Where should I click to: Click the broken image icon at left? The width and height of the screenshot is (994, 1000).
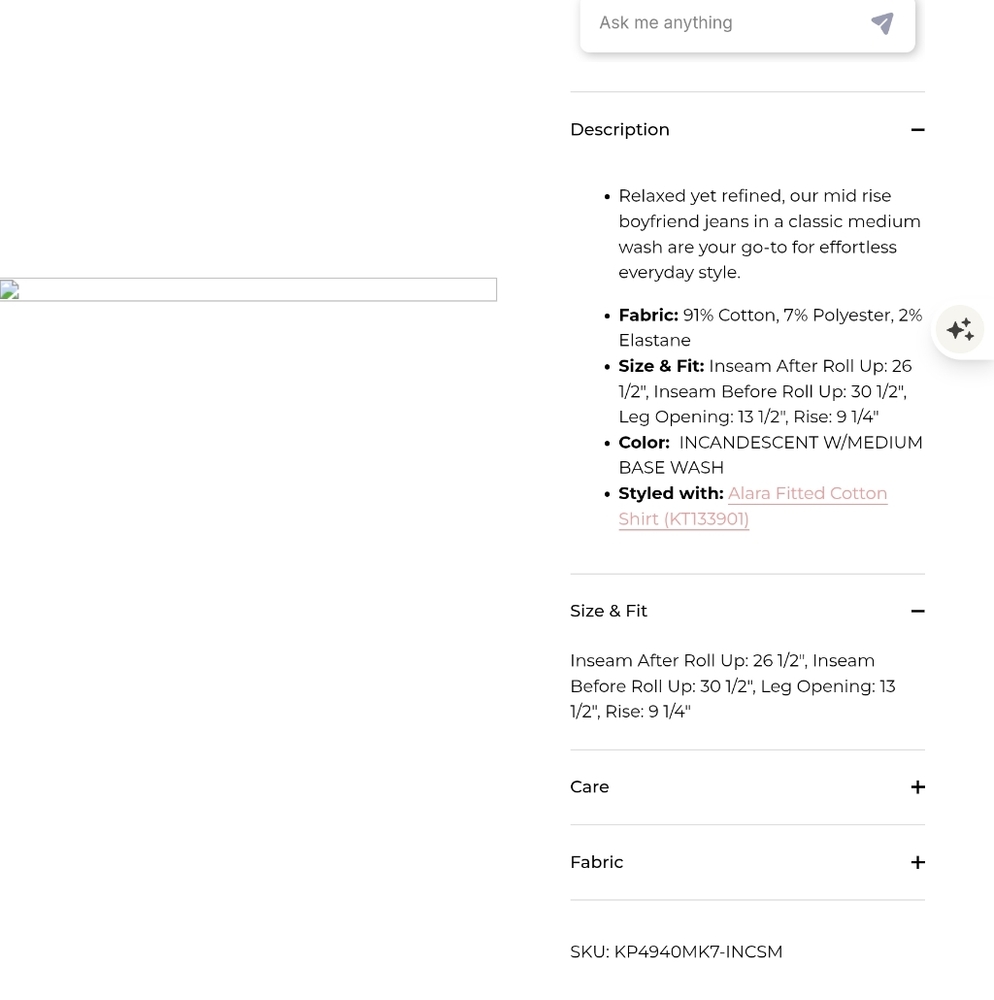click(9, 290)
